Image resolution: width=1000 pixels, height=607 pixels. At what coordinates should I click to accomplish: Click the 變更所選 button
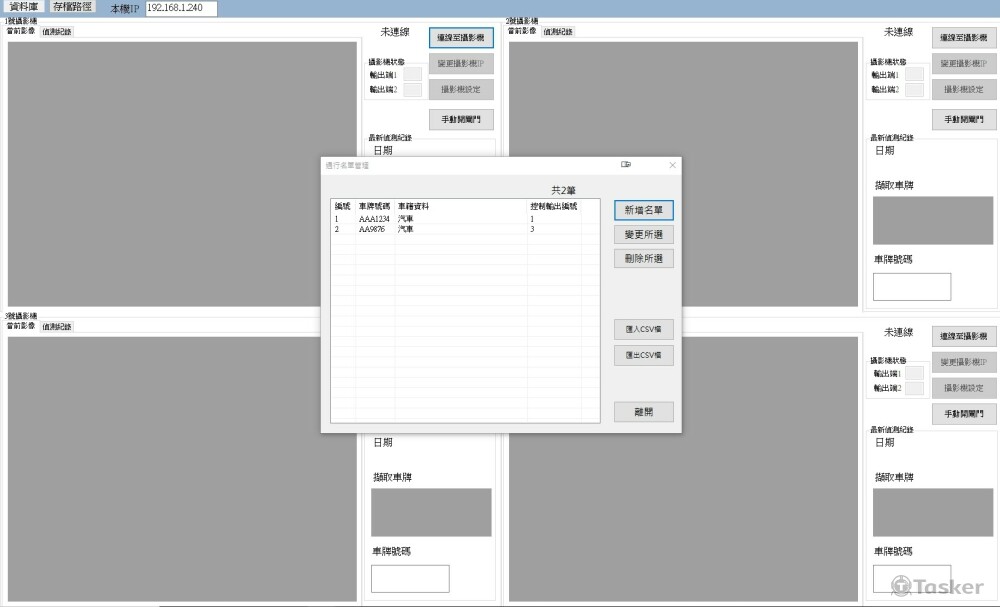643,235
